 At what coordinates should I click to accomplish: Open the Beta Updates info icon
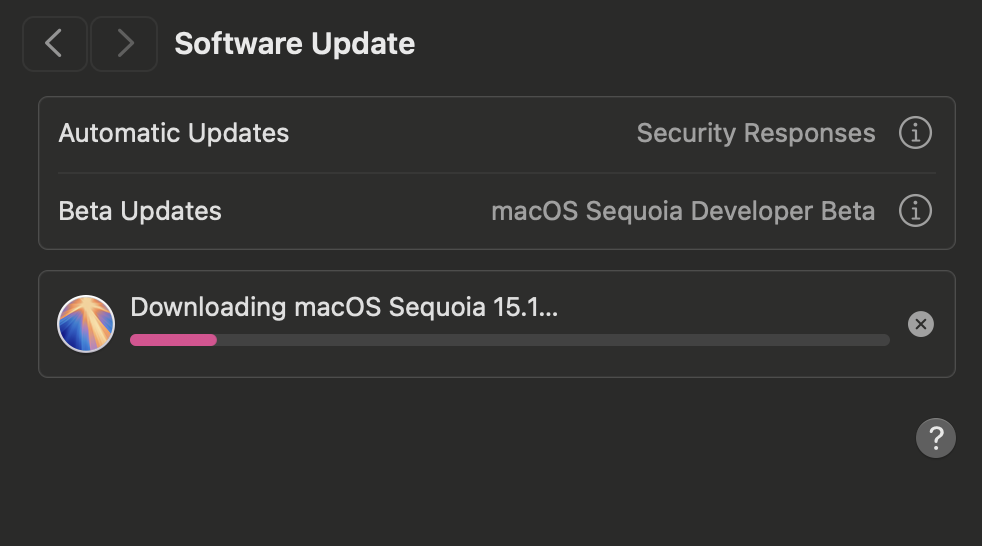[915, 211]
